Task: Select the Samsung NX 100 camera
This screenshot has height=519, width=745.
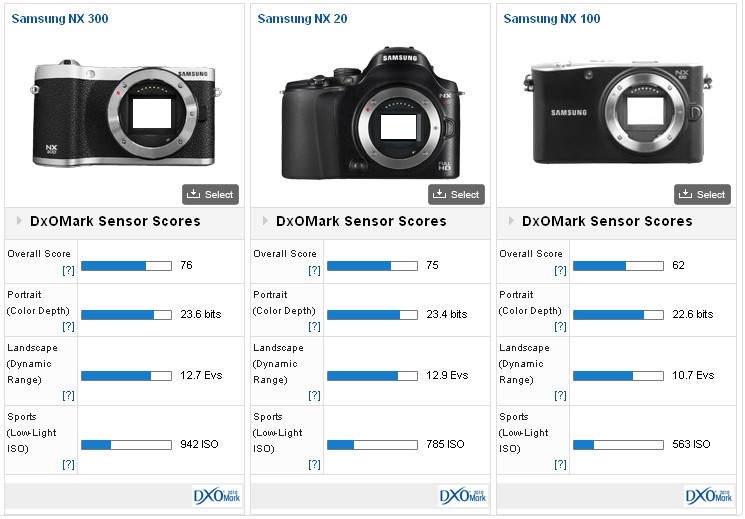Action: 702,194
